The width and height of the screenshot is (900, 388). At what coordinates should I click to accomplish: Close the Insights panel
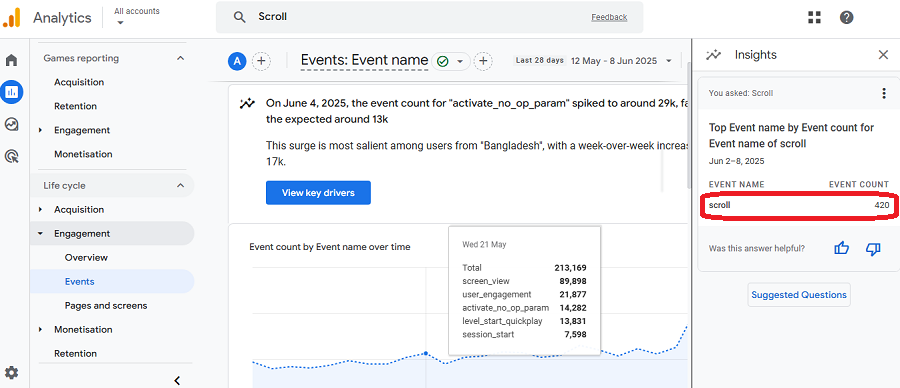(x=883, y=55)
